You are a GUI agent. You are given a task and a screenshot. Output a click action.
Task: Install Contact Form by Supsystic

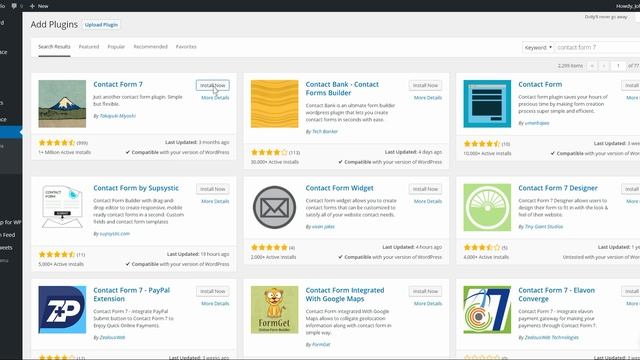213,189
